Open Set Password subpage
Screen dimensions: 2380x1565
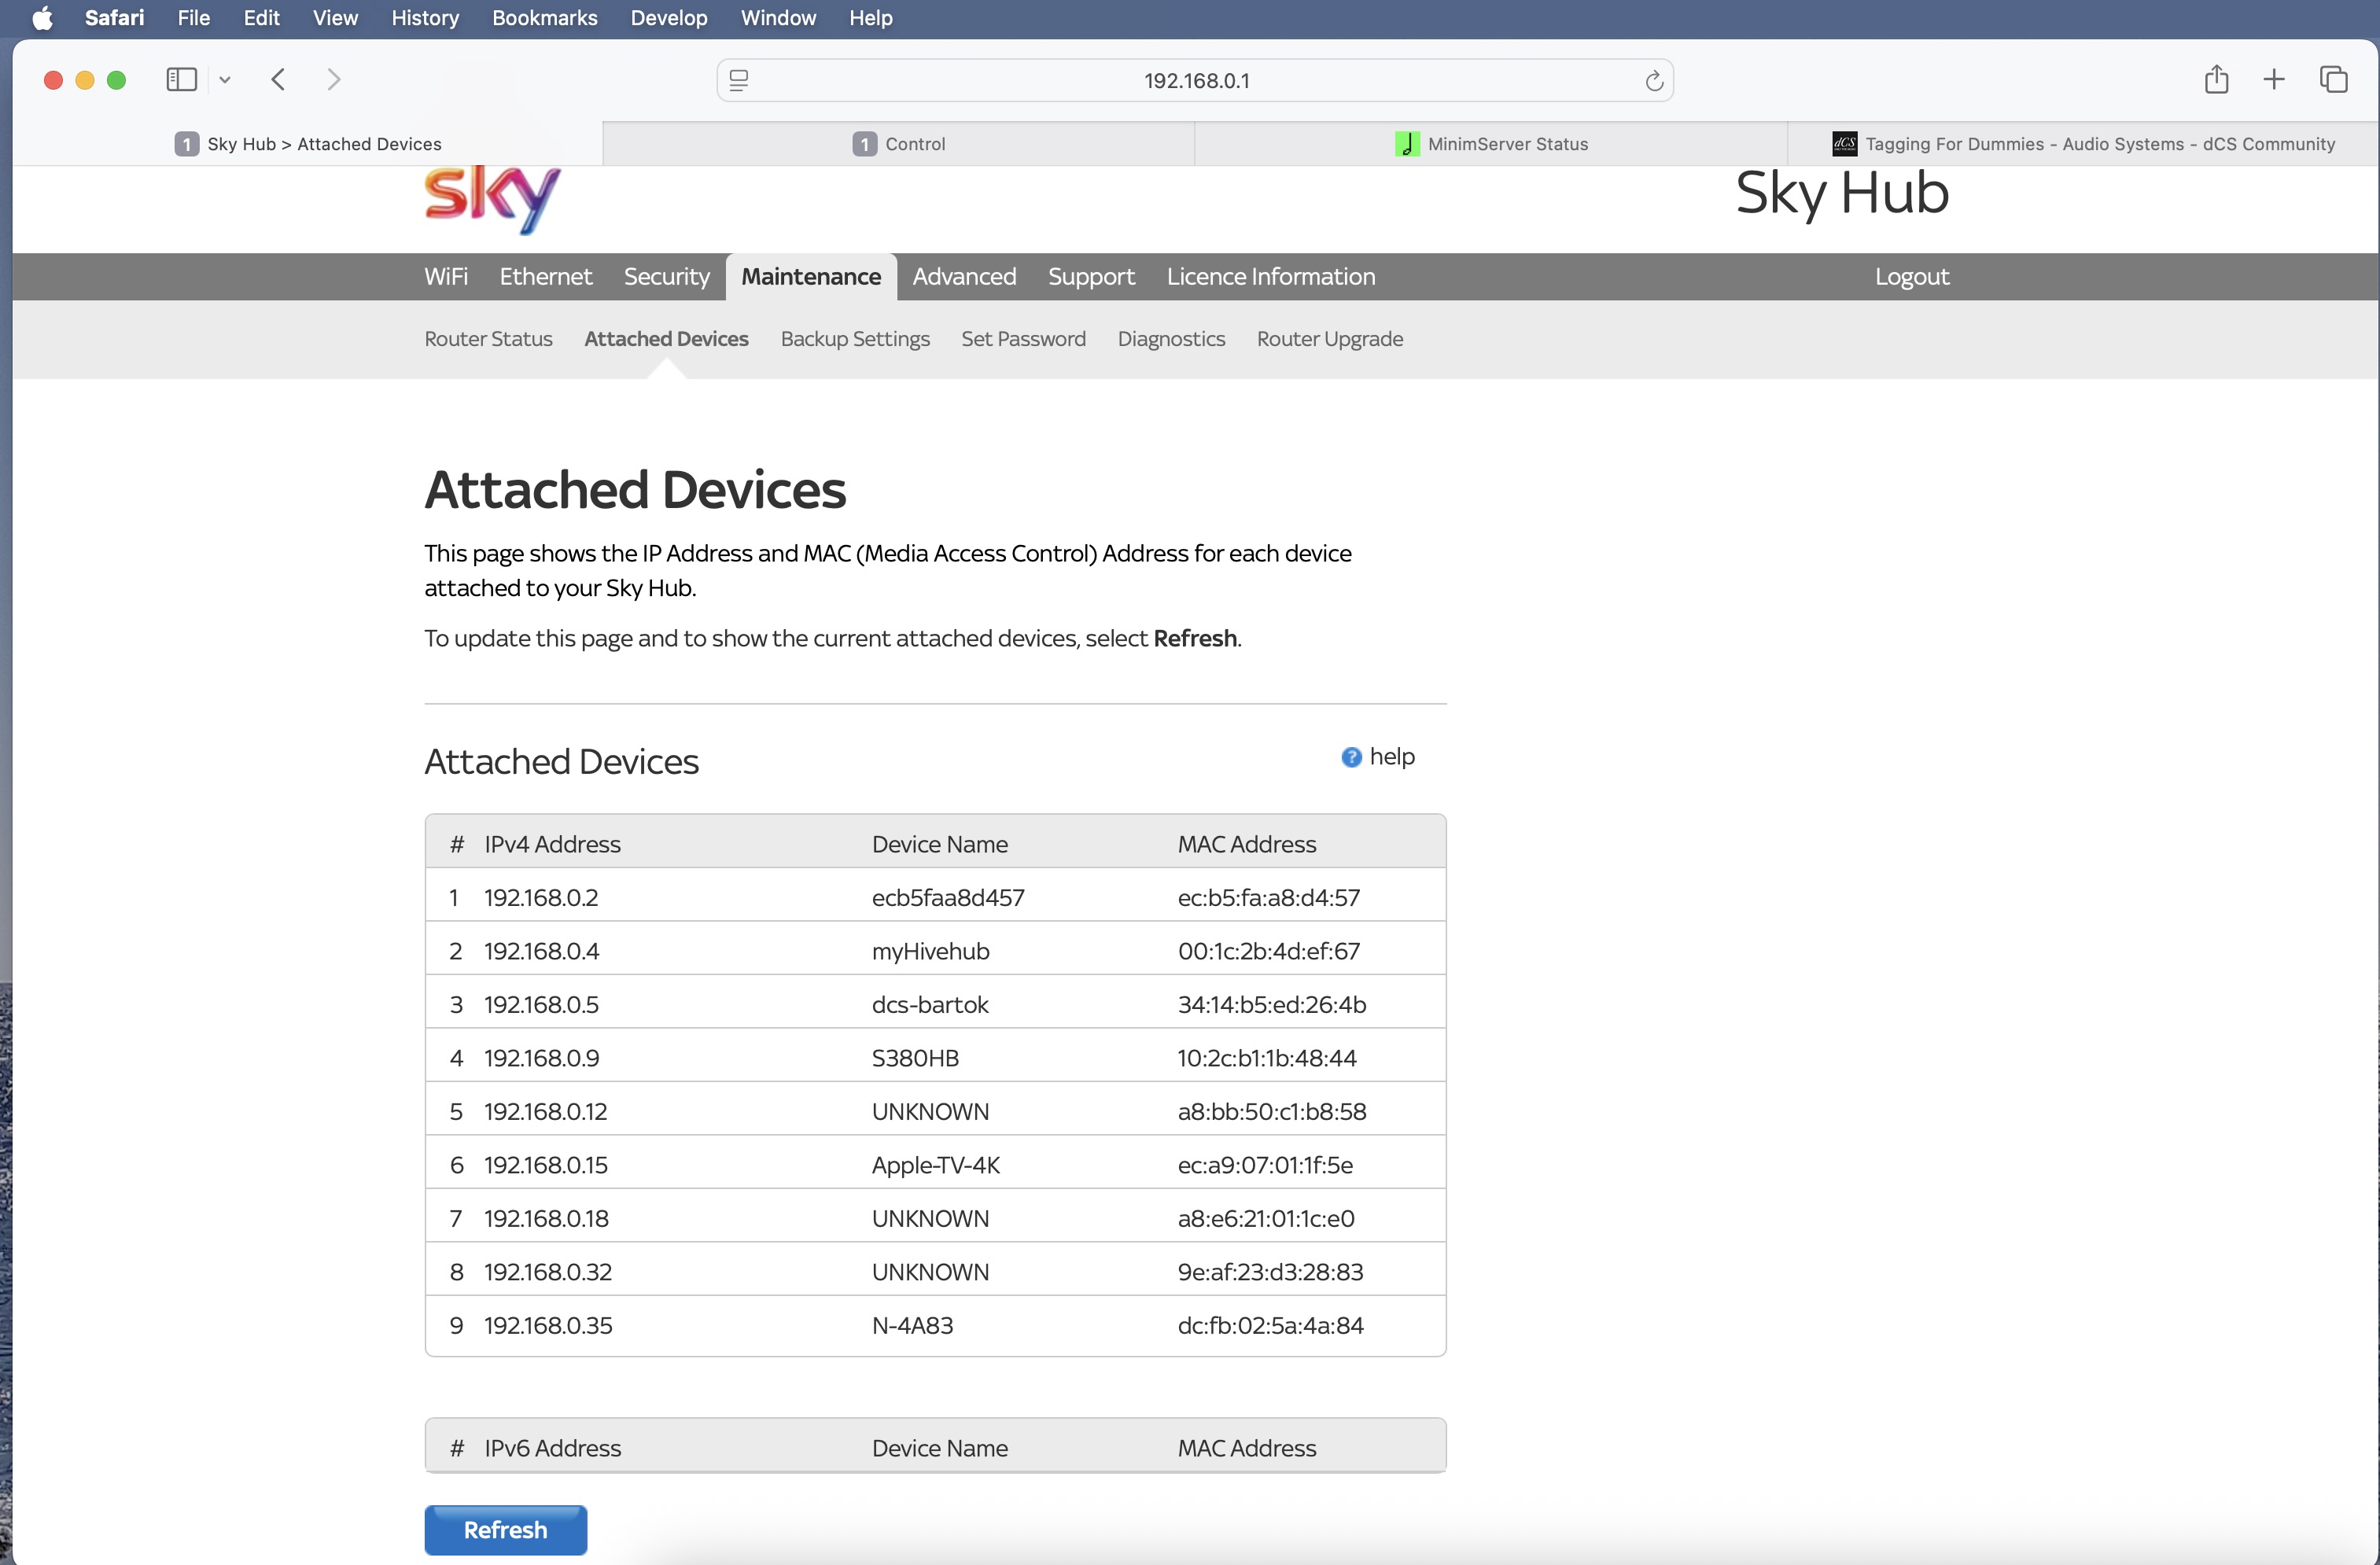point(1023,339)
